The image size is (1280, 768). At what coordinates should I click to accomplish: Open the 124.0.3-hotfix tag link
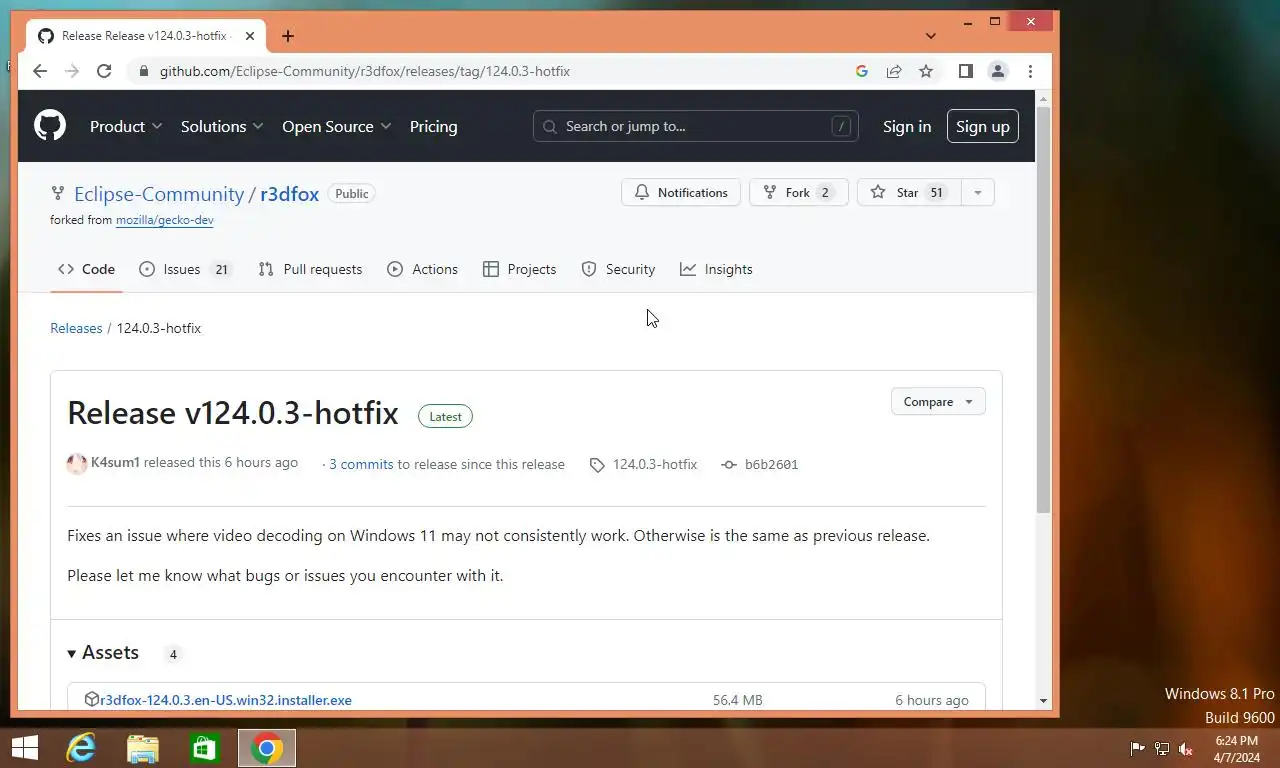[655, 464]
